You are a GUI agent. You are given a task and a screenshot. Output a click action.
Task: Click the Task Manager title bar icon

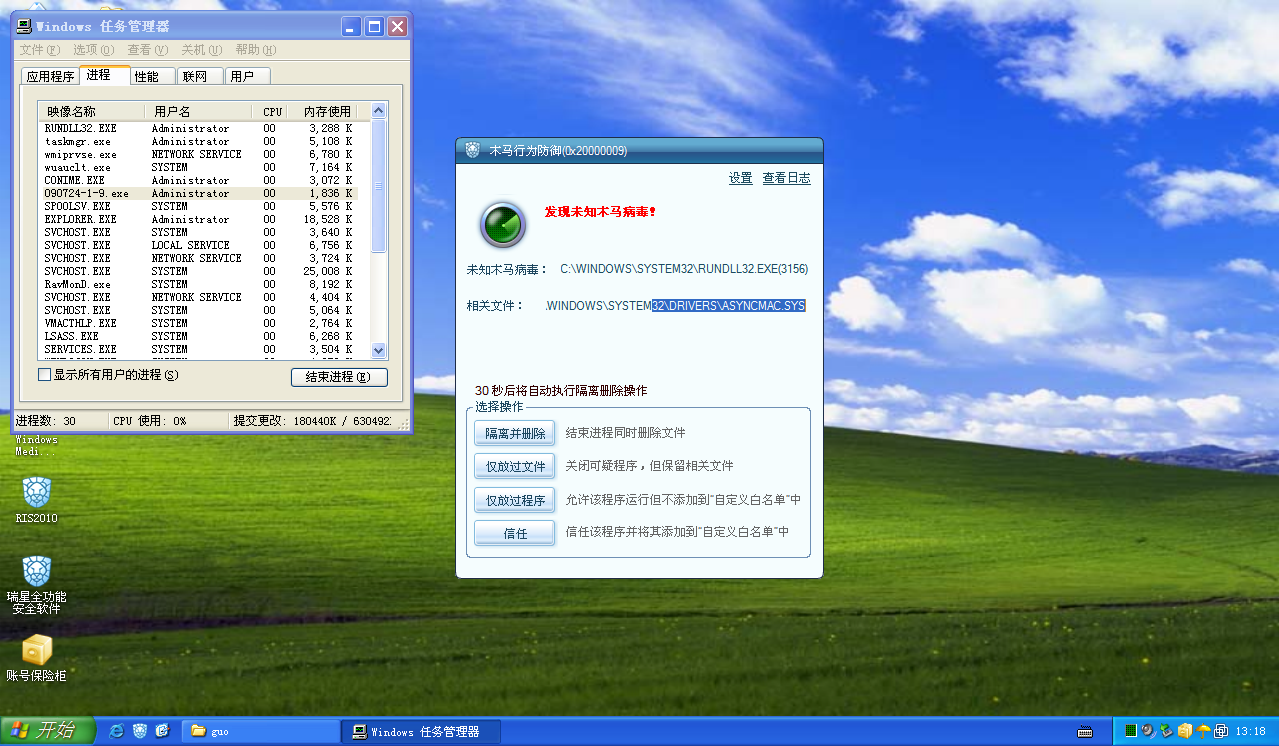25,26
